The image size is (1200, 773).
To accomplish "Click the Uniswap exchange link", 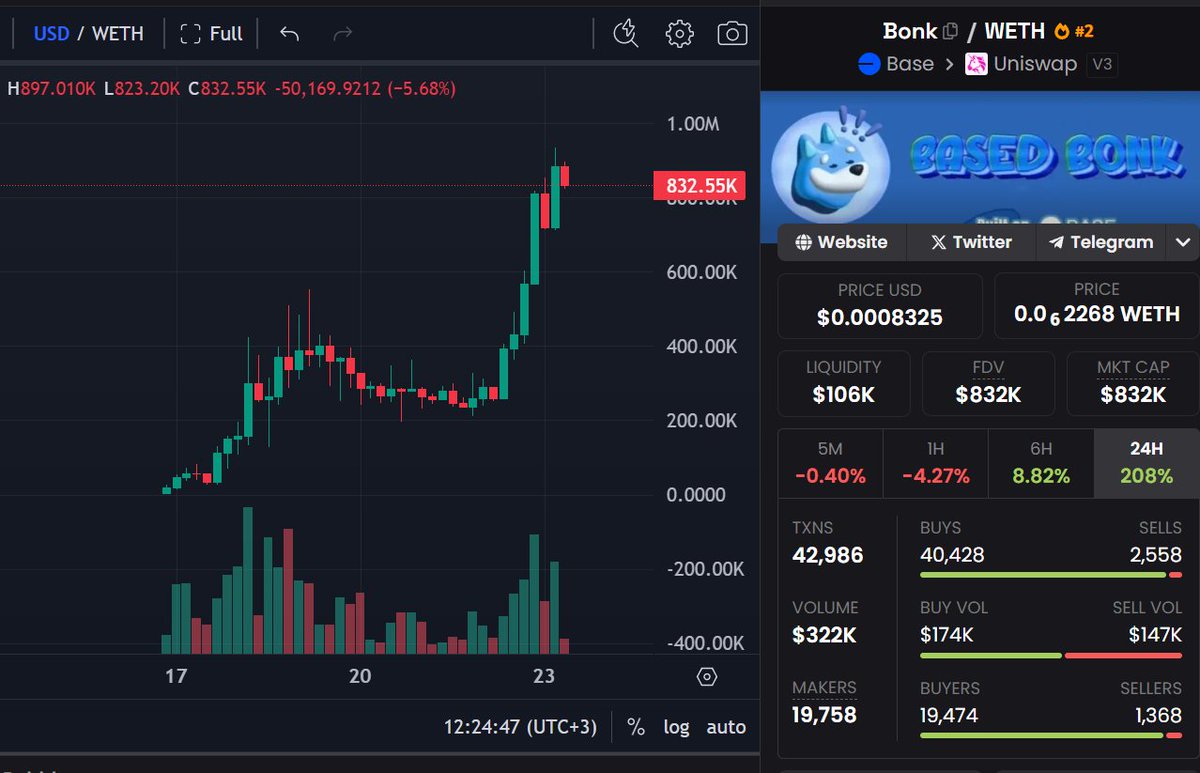I will click(x=1021, y=64).
